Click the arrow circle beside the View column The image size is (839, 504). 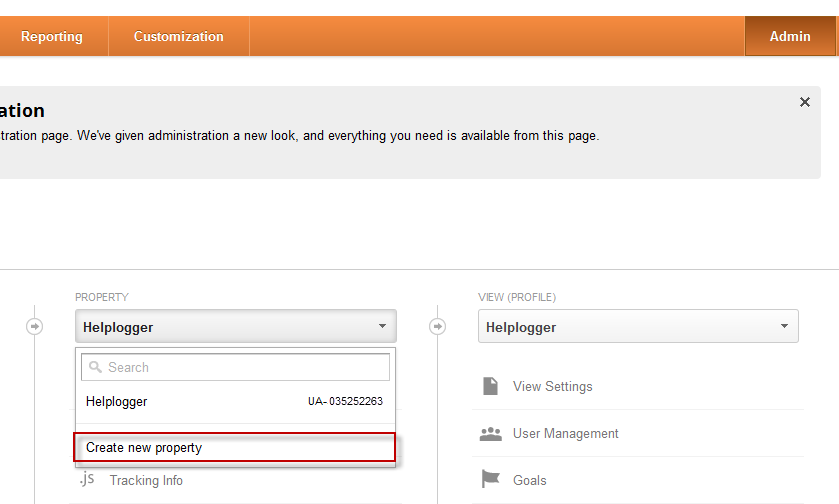[438, 326]
